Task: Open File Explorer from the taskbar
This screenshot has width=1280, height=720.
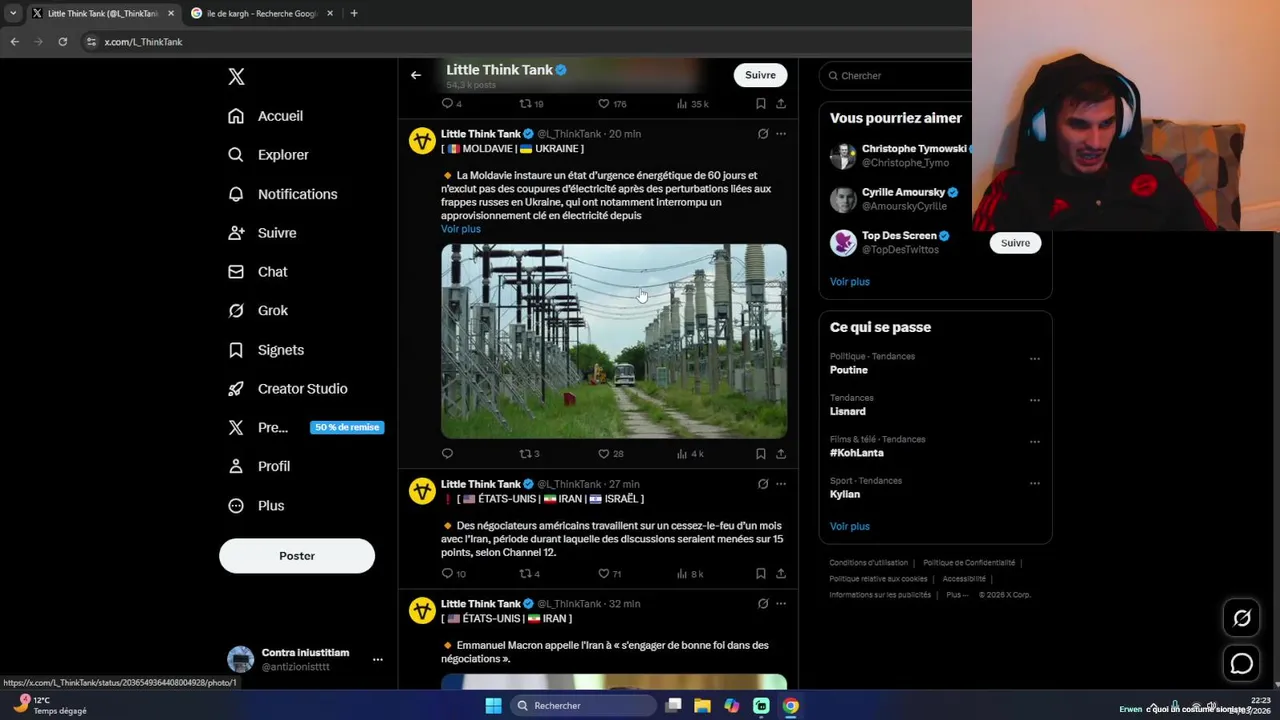Action: point(702,706)
